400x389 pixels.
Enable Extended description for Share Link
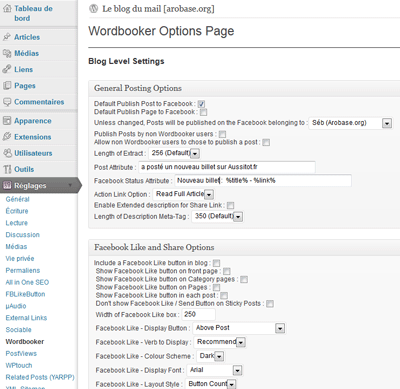230,205
